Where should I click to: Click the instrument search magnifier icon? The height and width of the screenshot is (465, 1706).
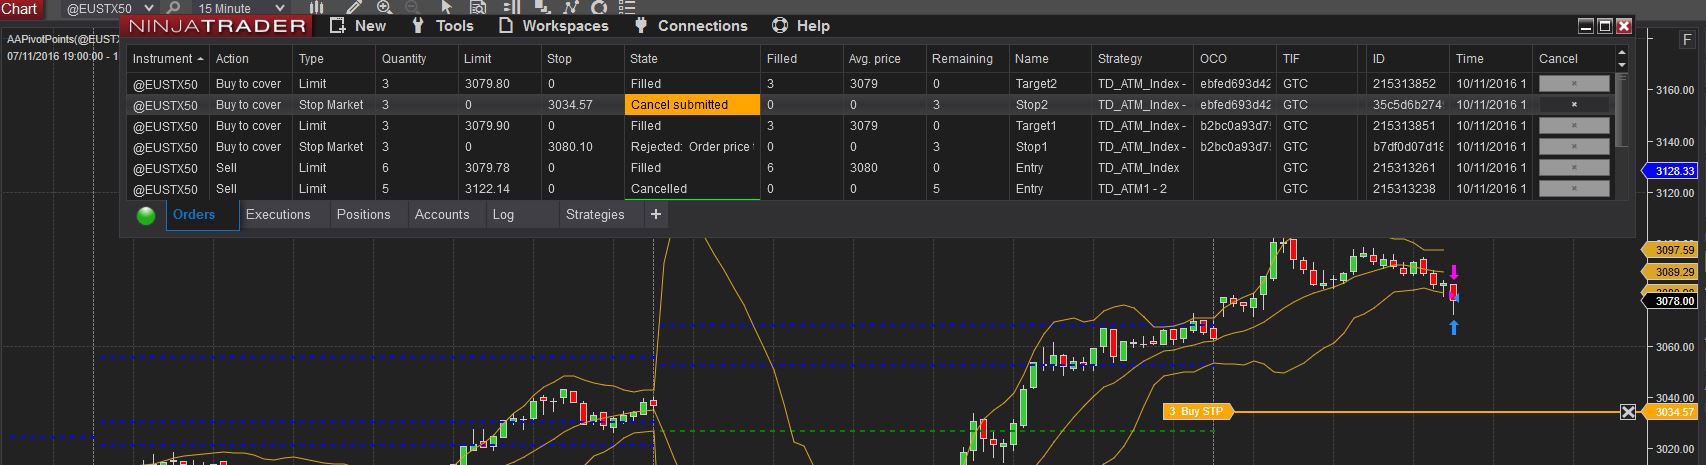click(x=173, y=8)
